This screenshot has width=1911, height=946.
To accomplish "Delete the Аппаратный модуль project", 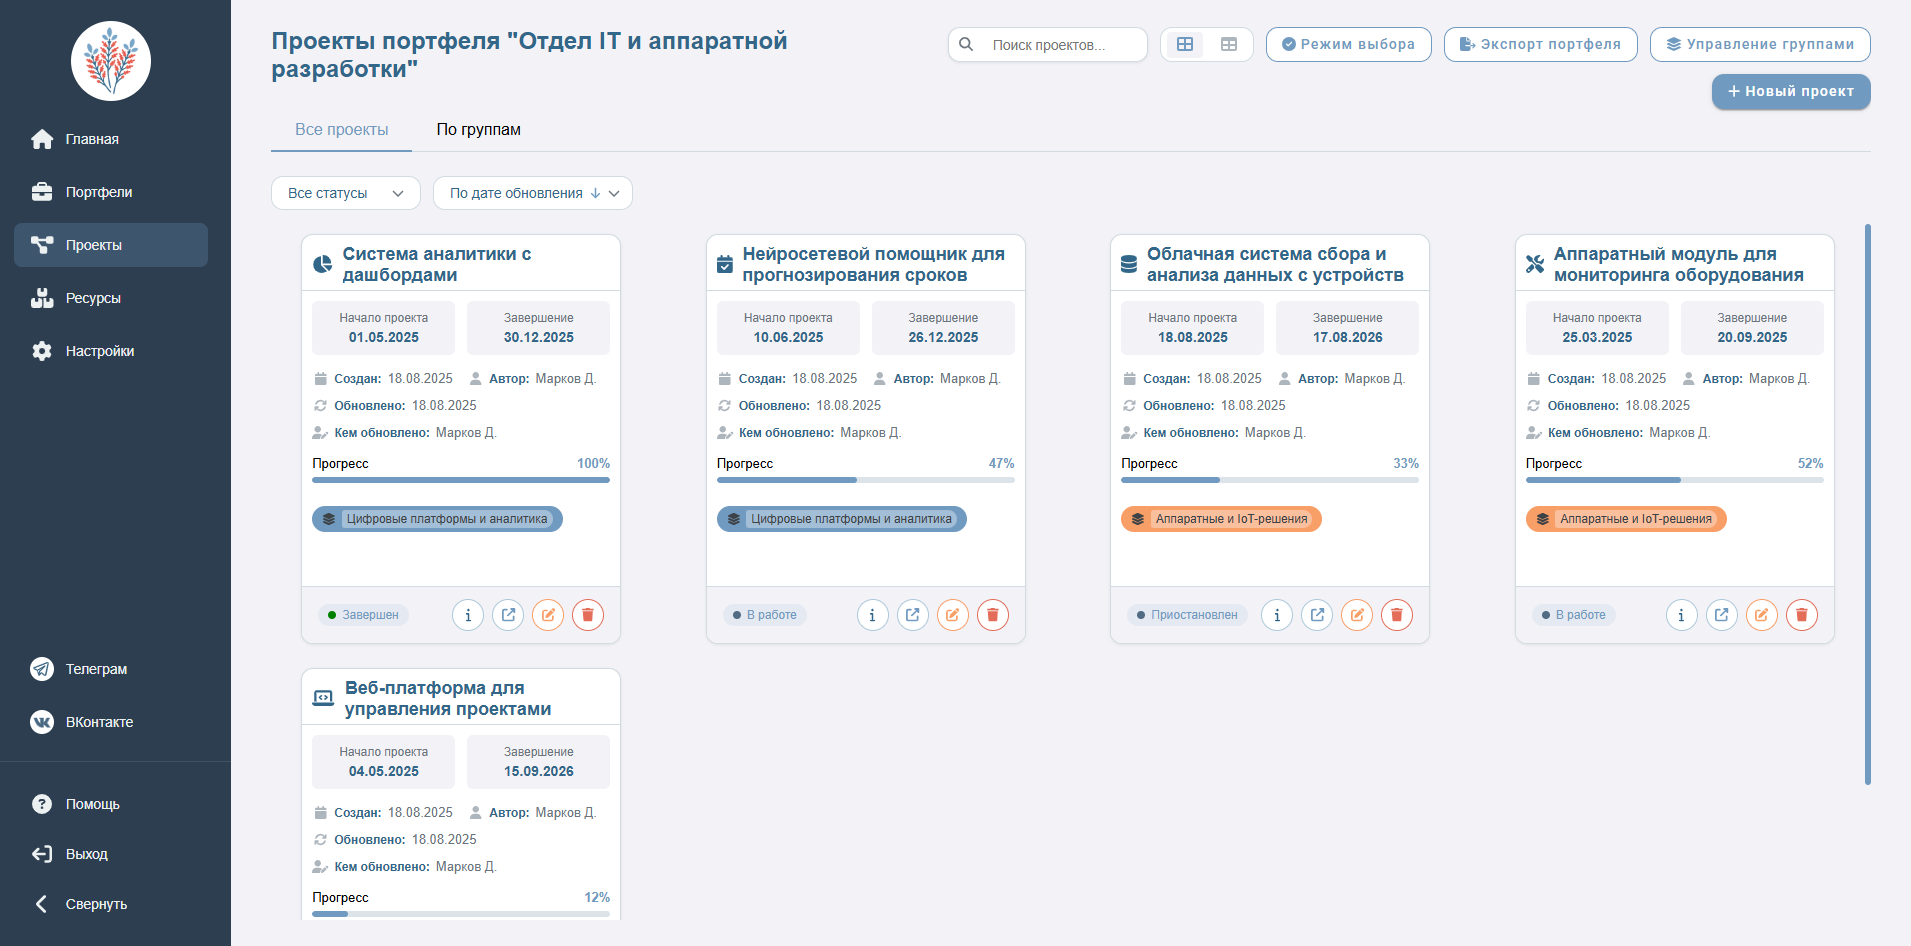I will (x=1801, y=615).
